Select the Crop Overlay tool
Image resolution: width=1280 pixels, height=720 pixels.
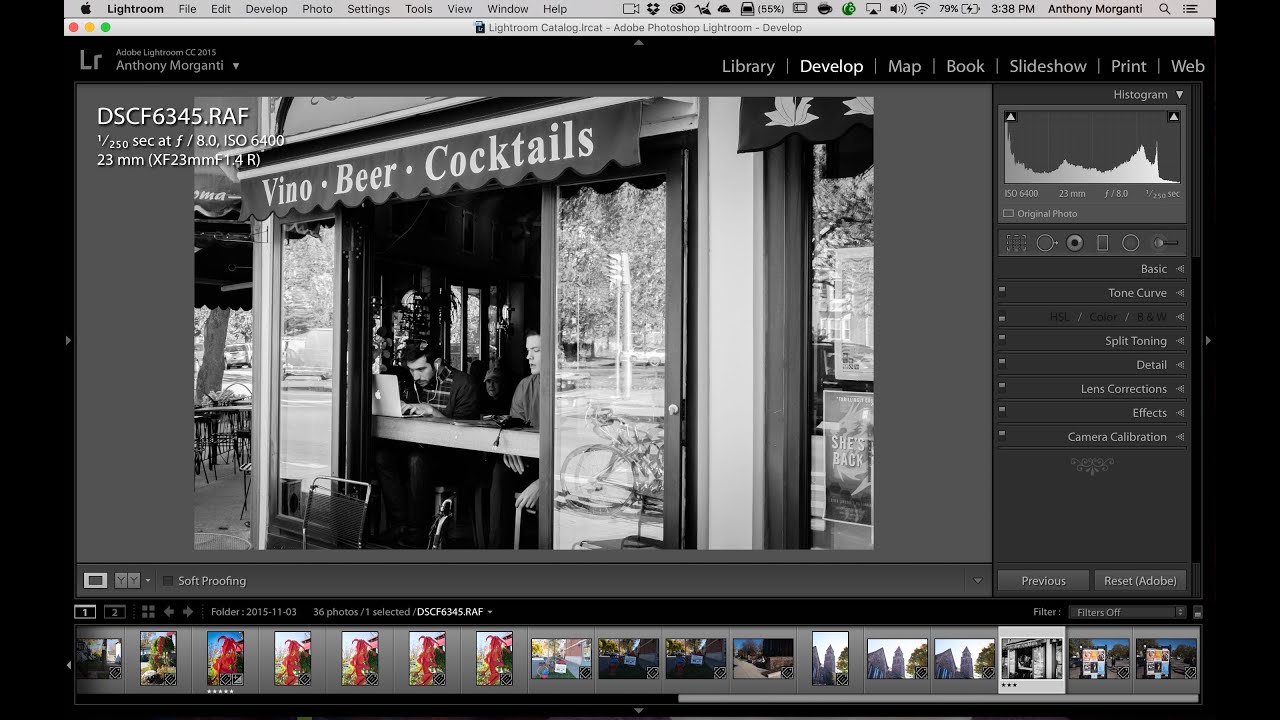1016,243
